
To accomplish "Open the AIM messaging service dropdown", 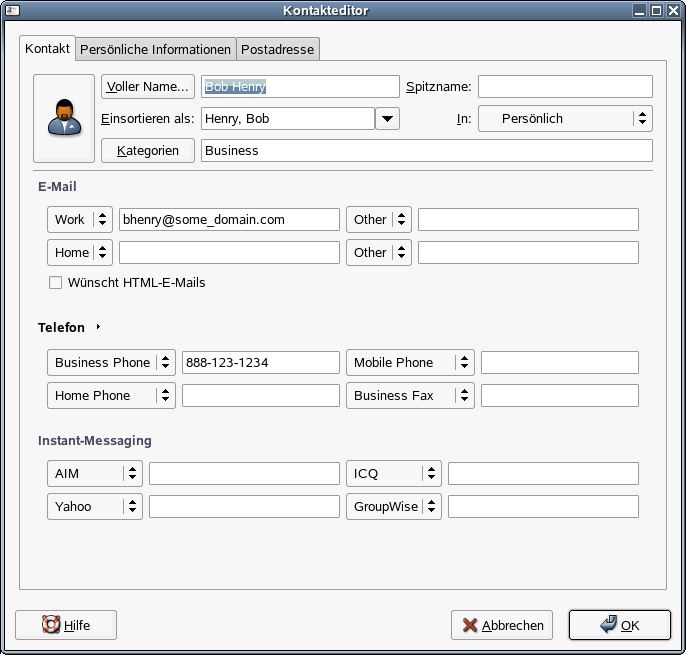I will click(95, 473).
